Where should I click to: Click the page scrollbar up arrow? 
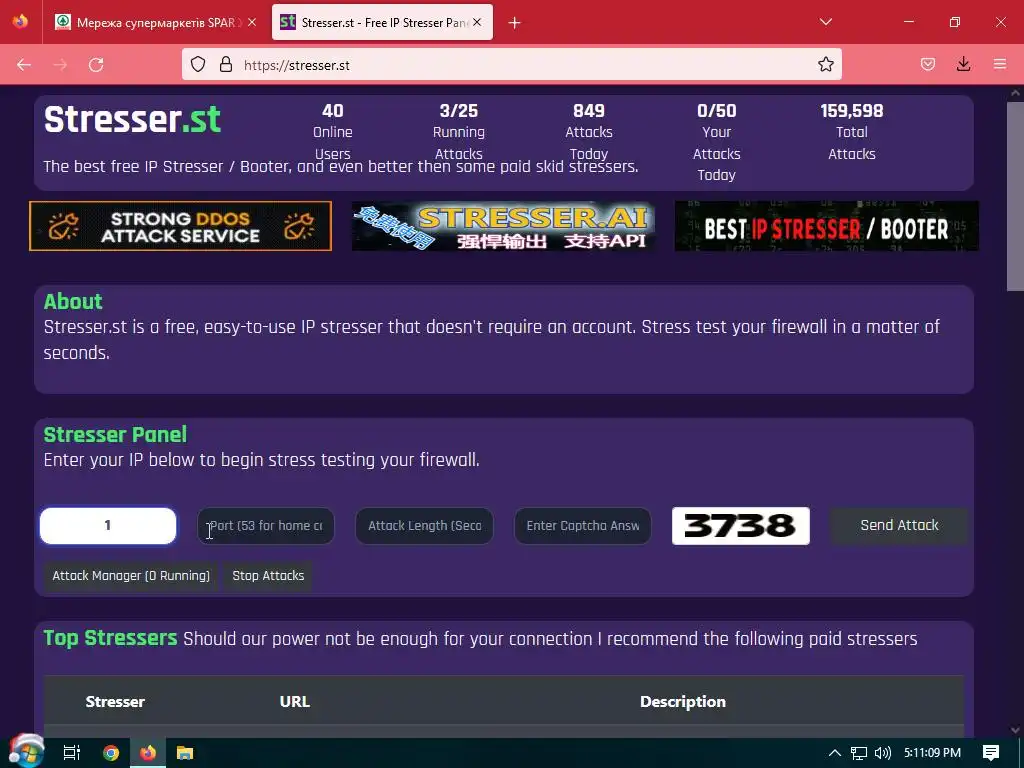[1015, 93]
